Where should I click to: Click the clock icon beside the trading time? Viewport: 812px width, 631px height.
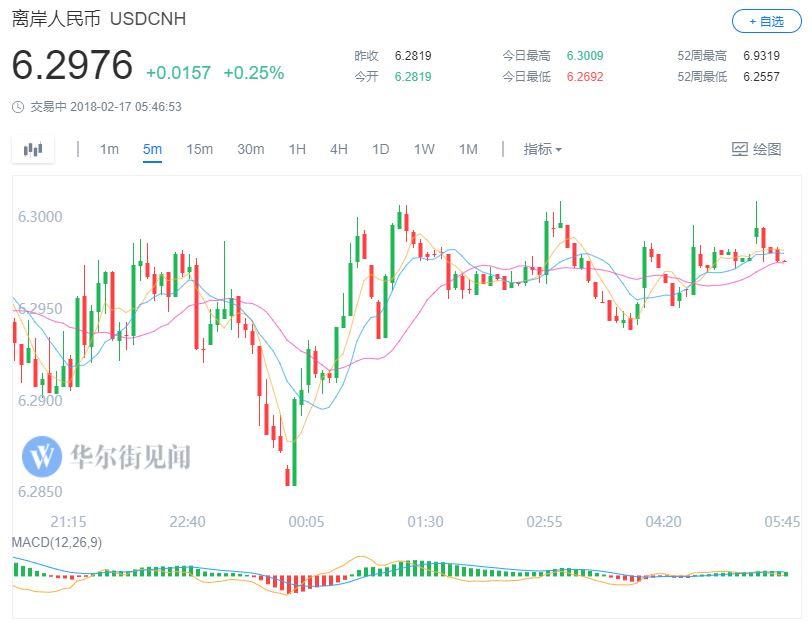(x=19, y=106)
